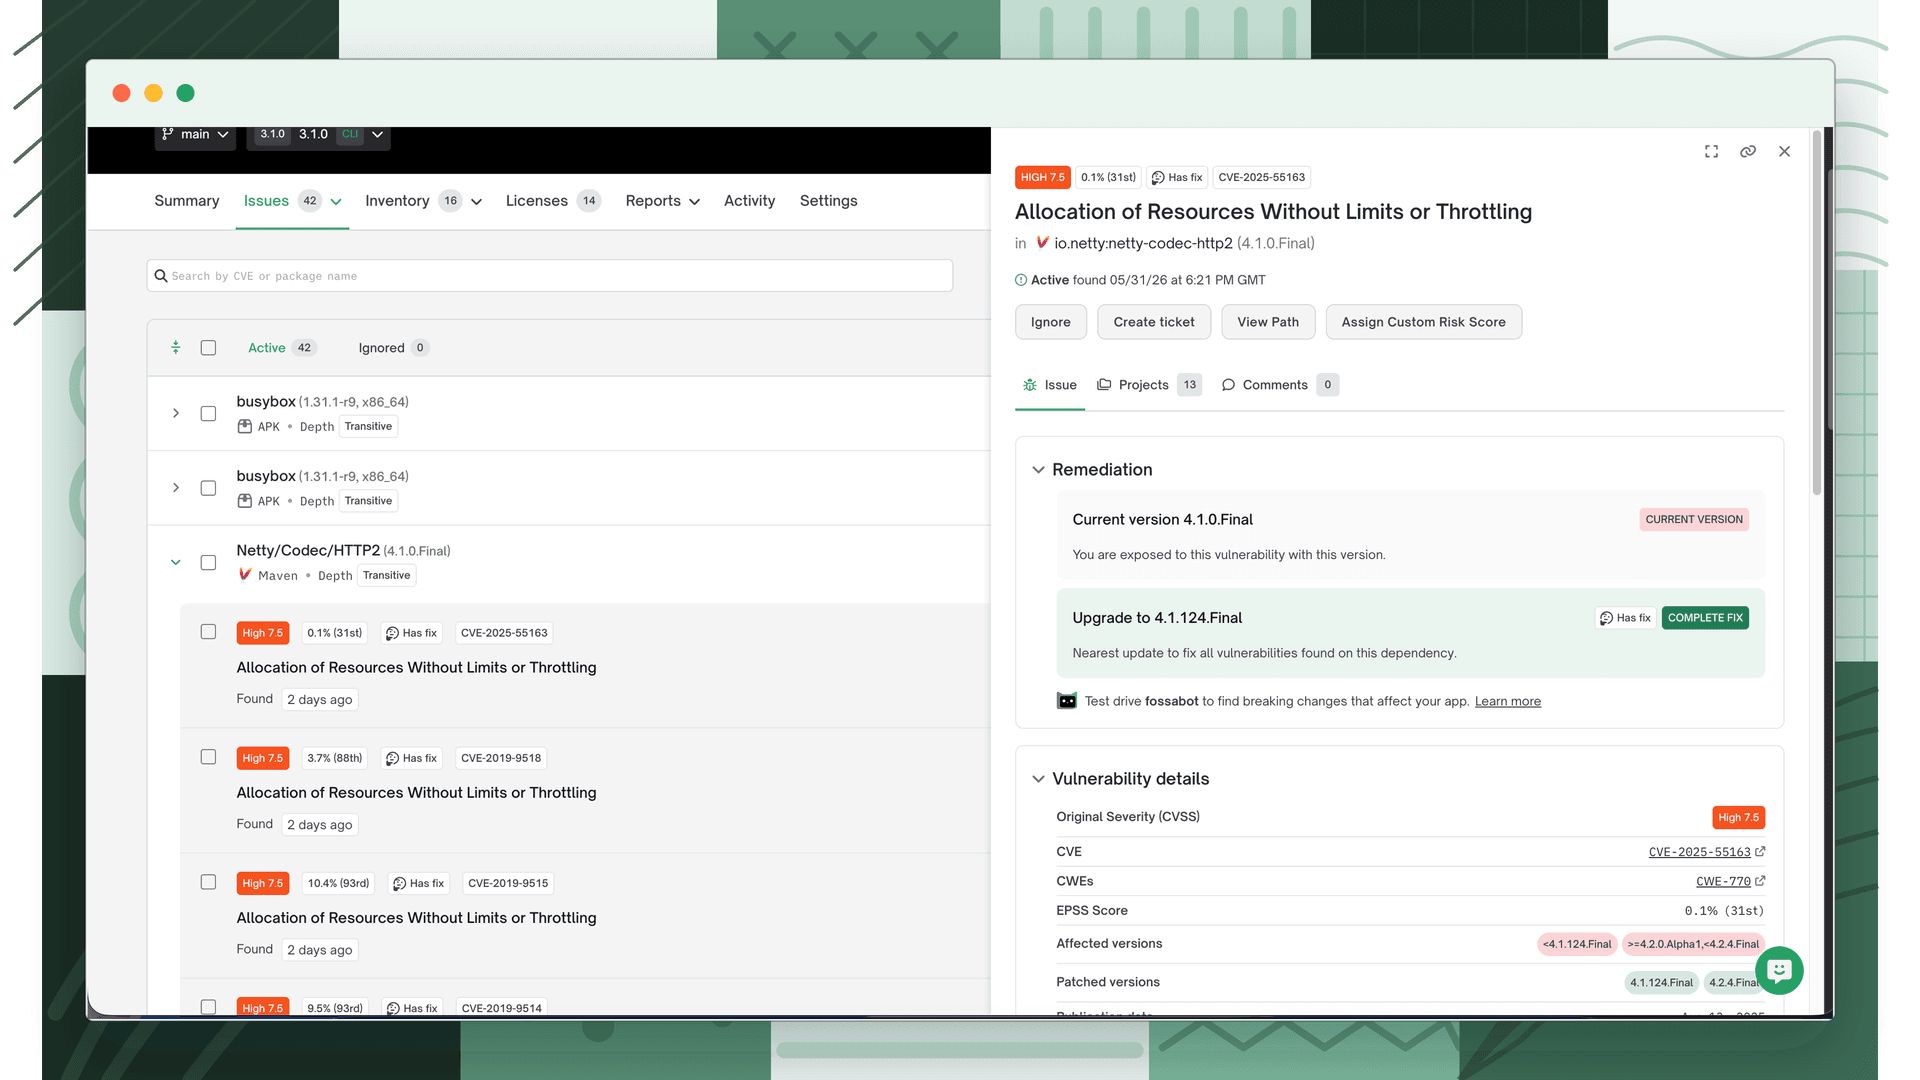Click Has fix badge on CVE-2025-55163 list row

pyautogui.click(x=411, y=633)
